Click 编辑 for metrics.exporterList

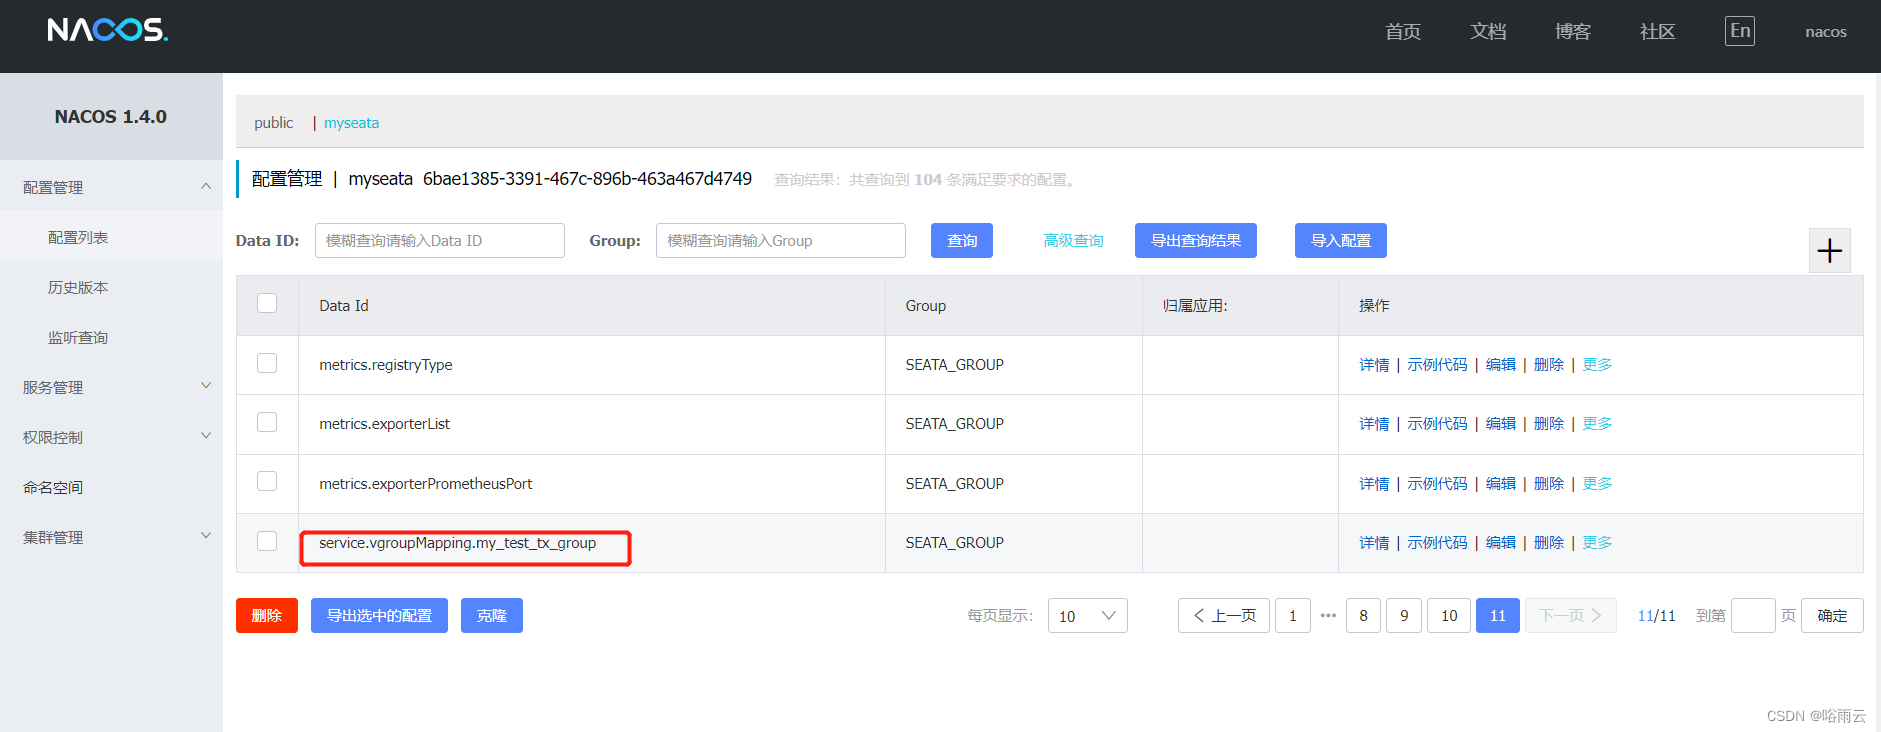[x=1500, y=424]
